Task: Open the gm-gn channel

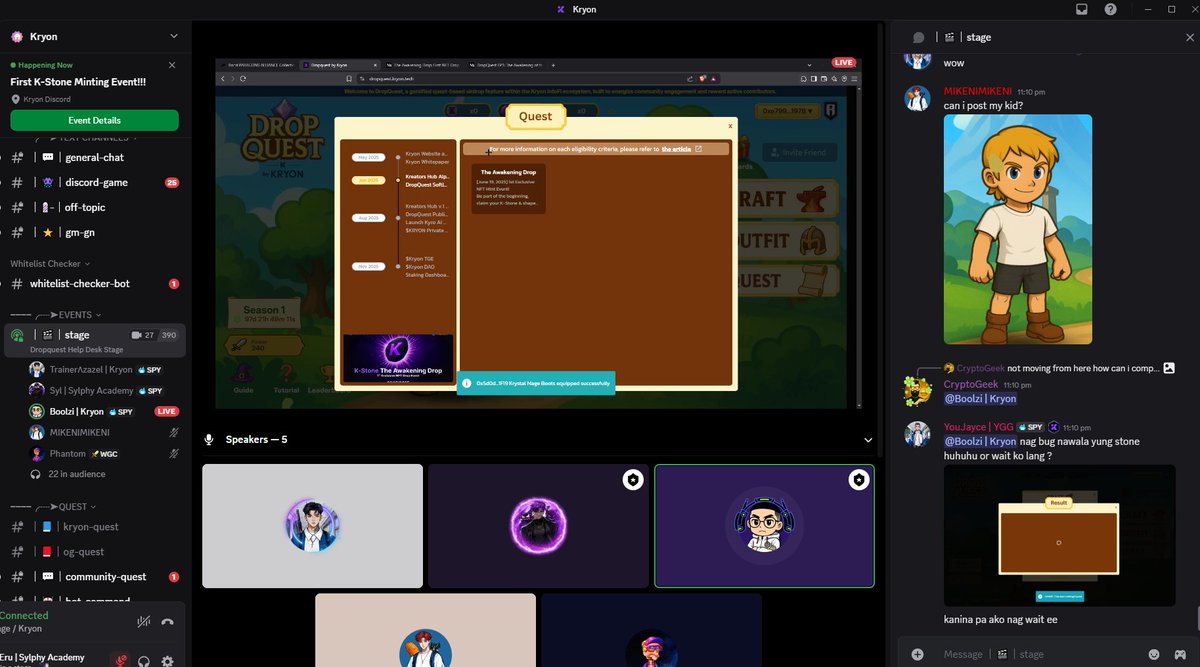Action: [93, 232]
